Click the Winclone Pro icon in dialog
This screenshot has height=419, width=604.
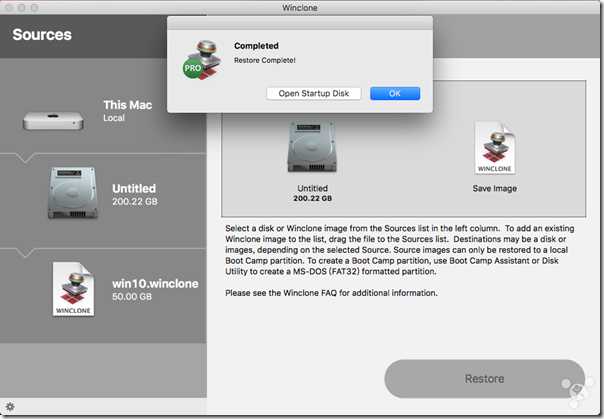click(202, 60)
